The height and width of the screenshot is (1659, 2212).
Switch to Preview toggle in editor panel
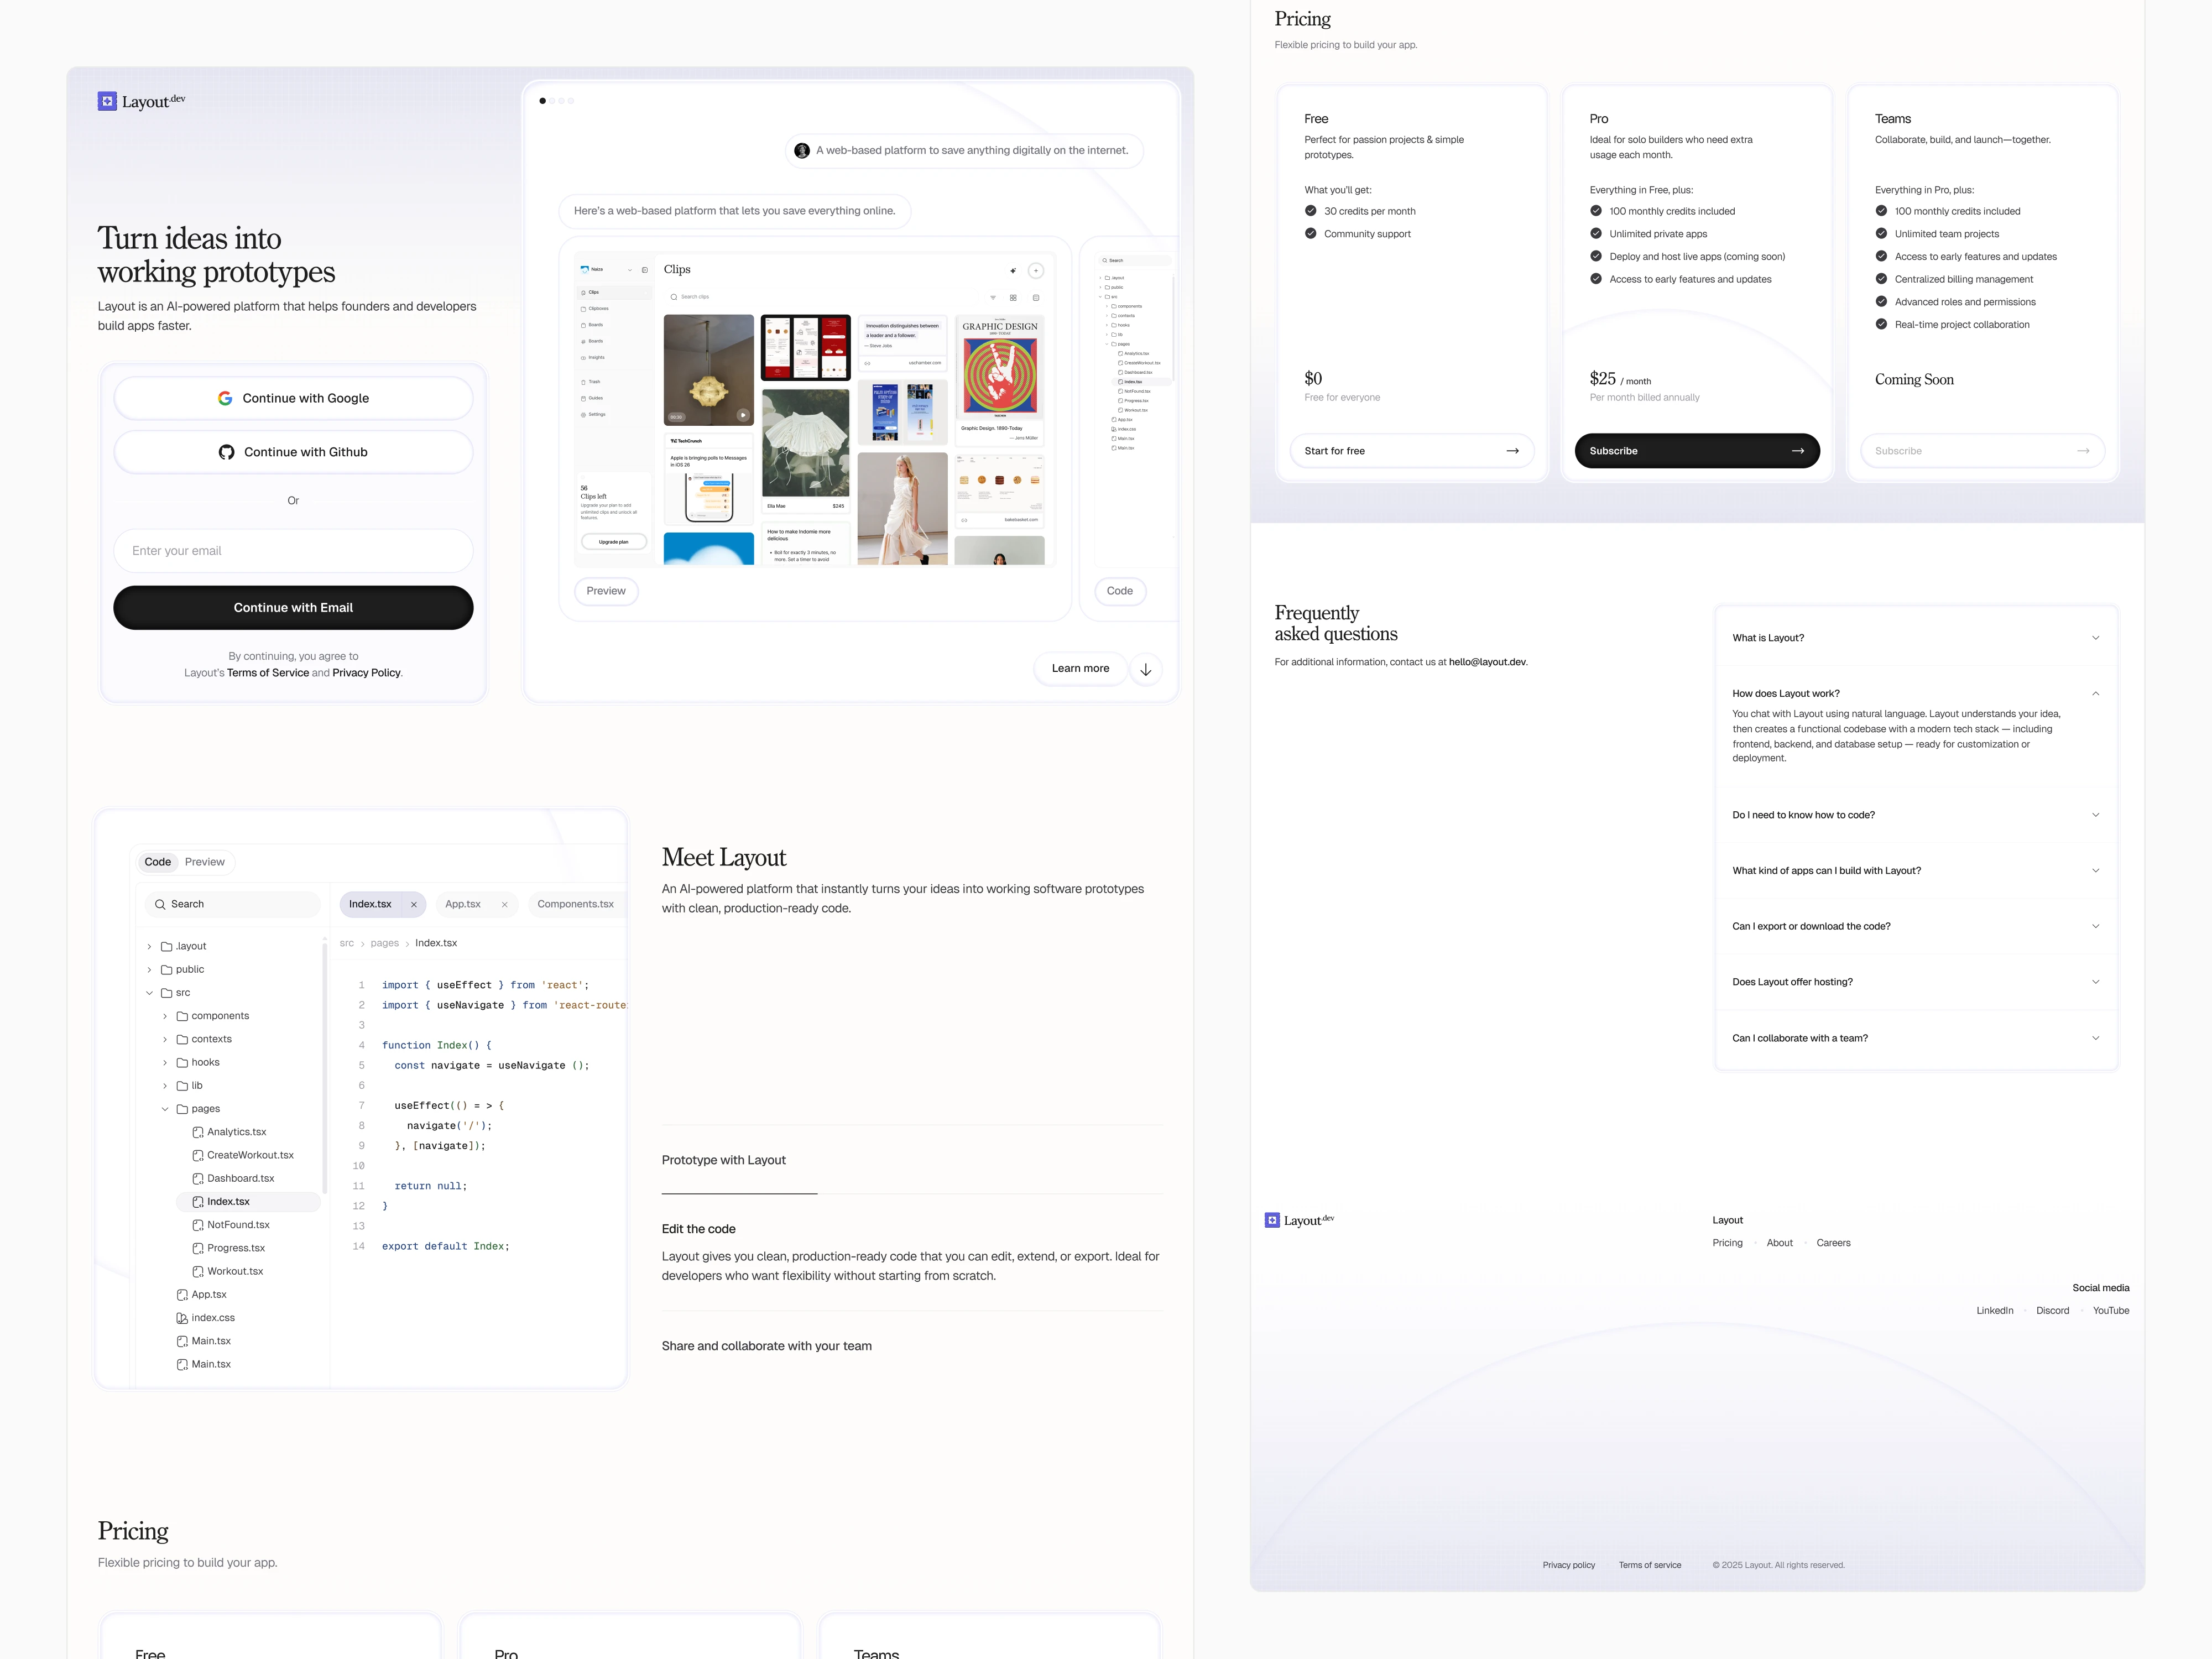[205, 862]
